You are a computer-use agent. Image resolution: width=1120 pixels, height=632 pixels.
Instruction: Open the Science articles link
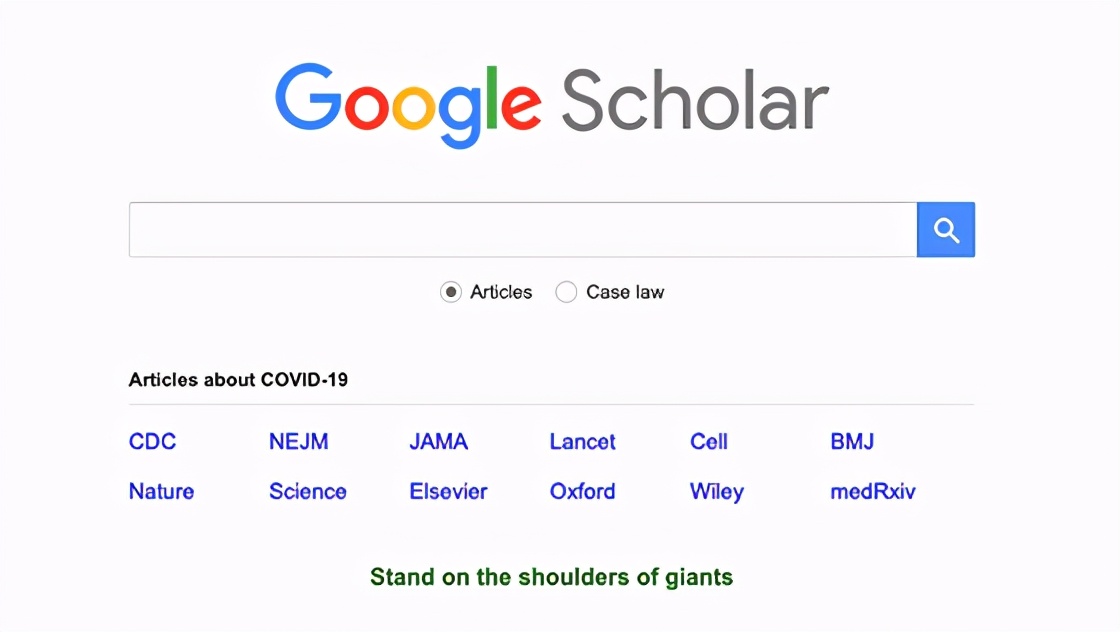[307, 491]
